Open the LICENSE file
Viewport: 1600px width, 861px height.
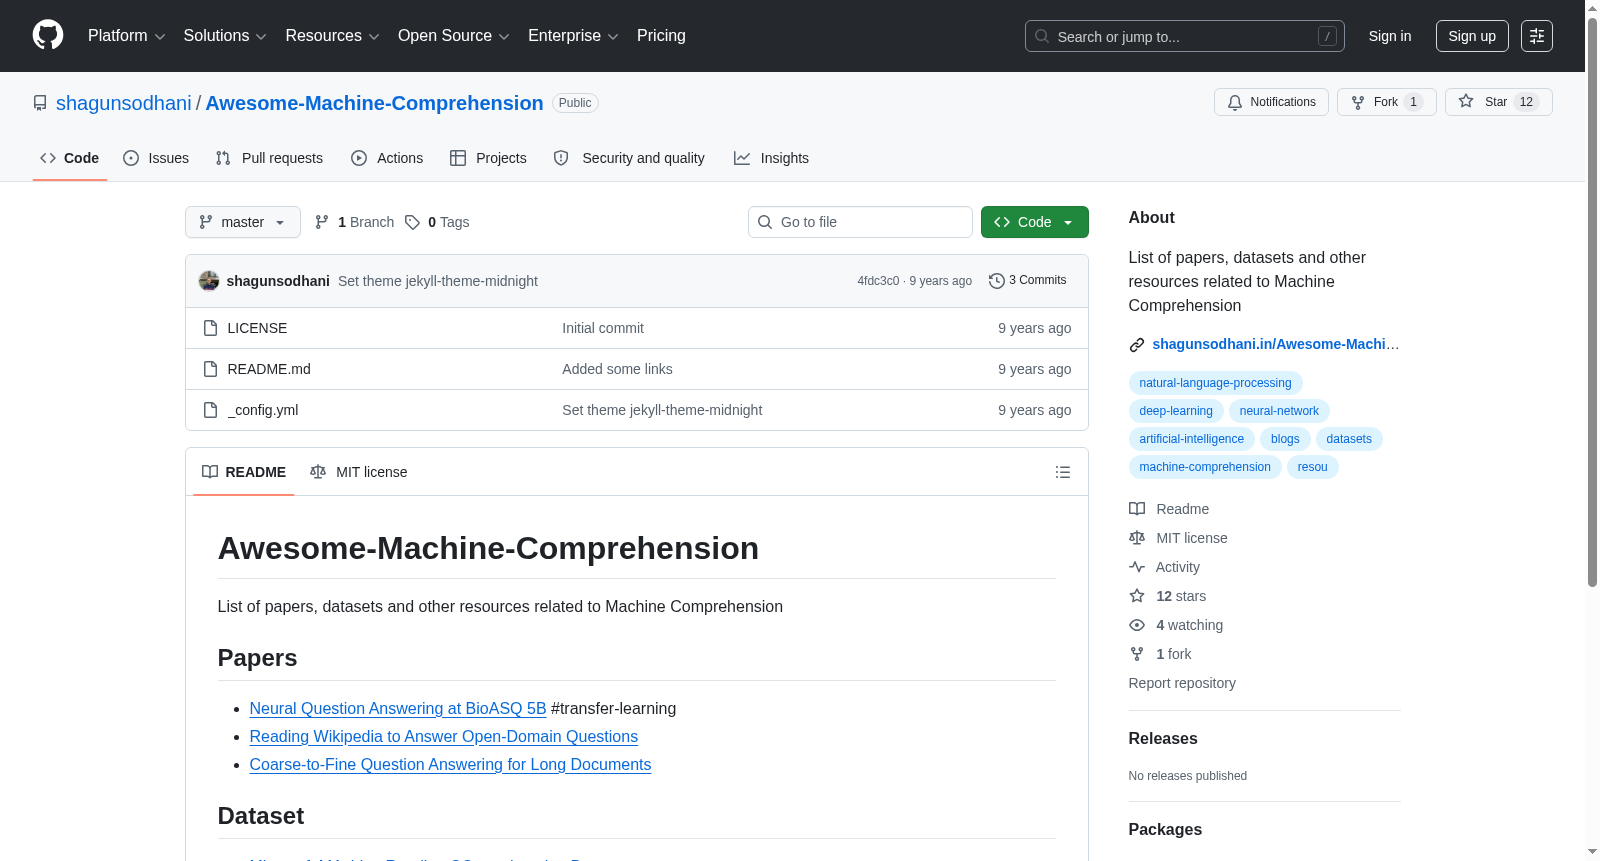(257, 328)
